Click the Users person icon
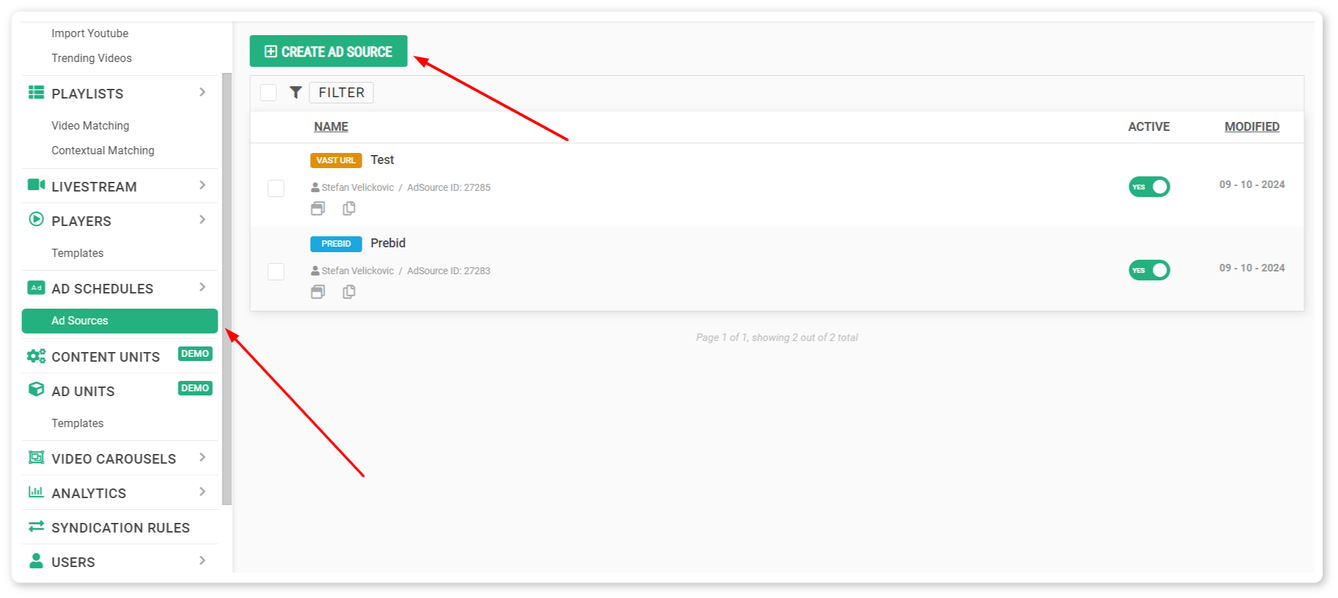1338x598 pixels. tap(36, 561)
